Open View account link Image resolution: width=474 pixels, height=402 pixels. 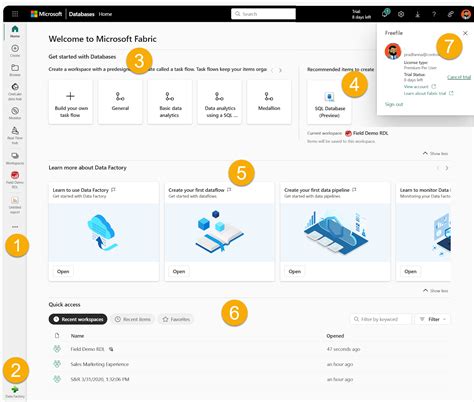[x=420, y=86]
